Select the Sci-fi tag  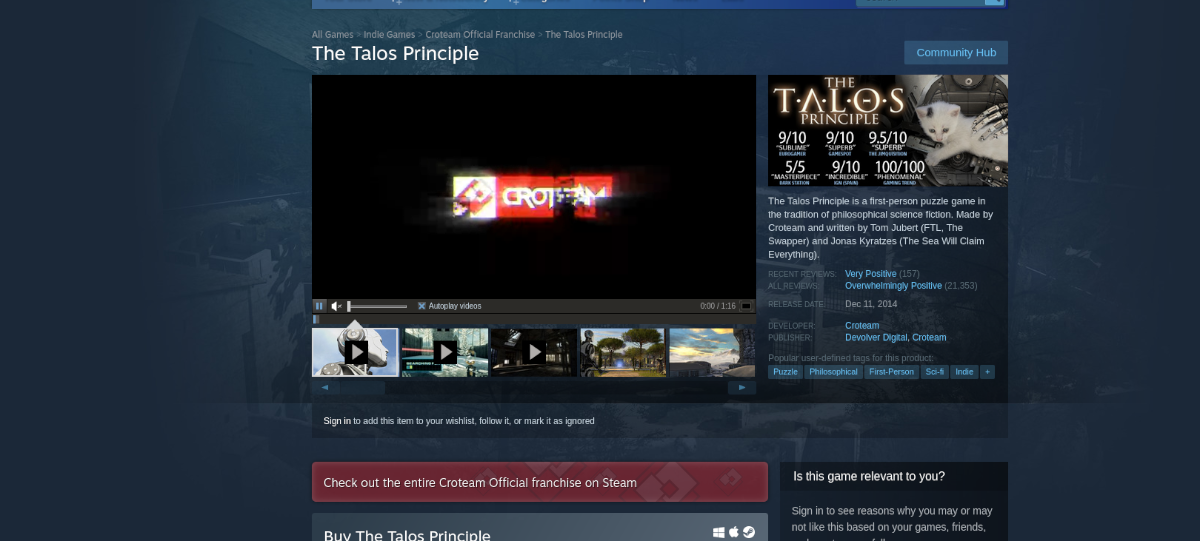point(934,372)
